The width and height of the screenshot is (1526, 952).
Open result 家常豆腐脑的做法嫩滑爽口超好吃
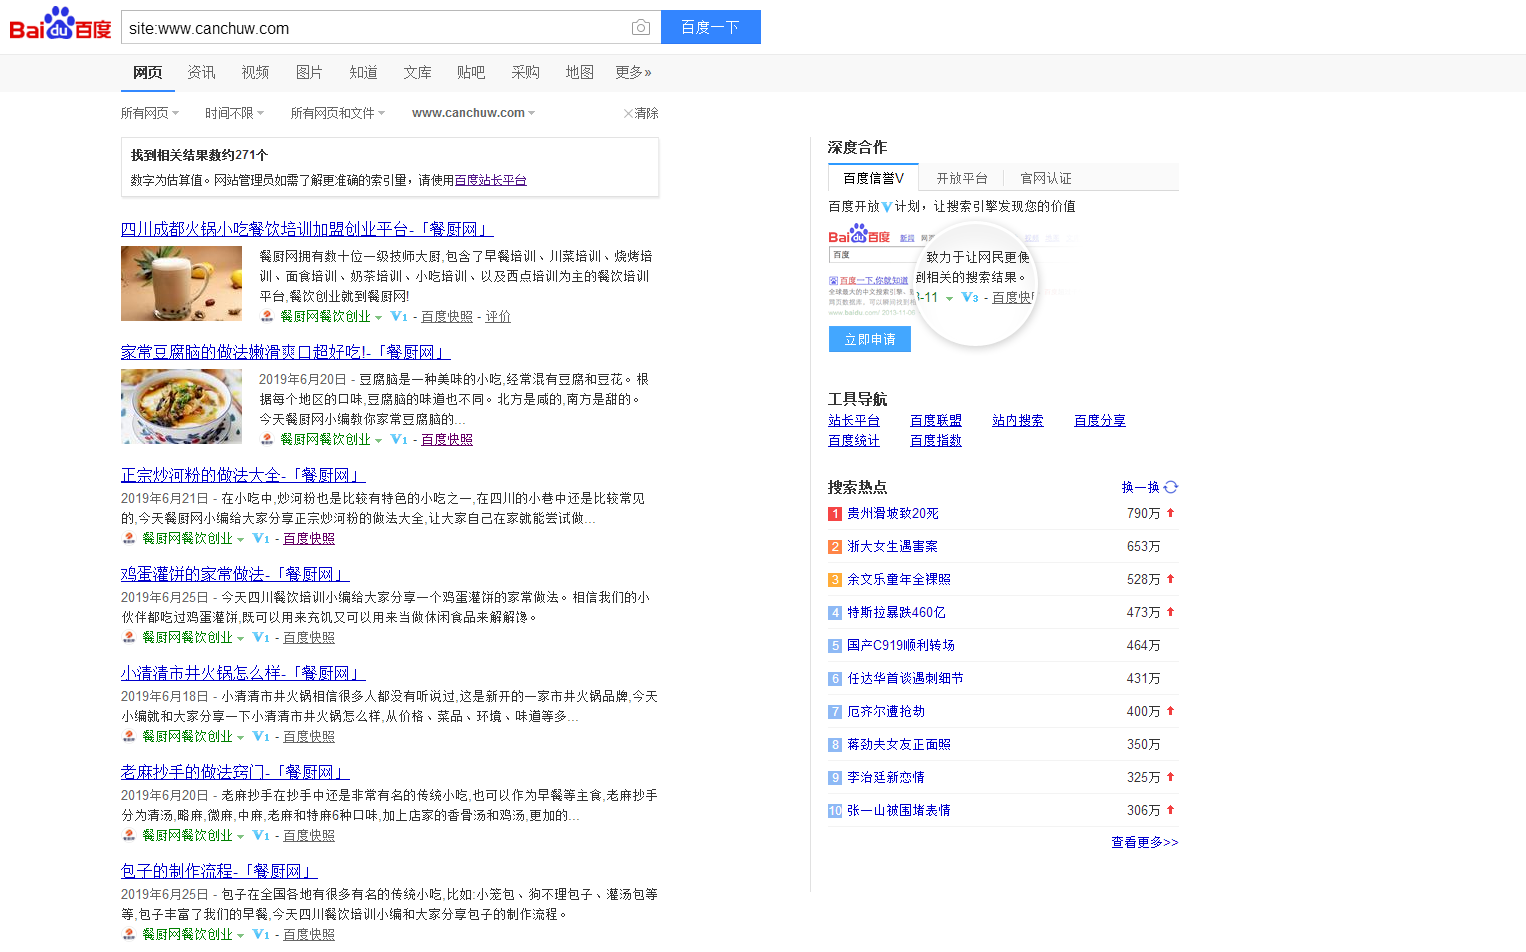(286, 352)
